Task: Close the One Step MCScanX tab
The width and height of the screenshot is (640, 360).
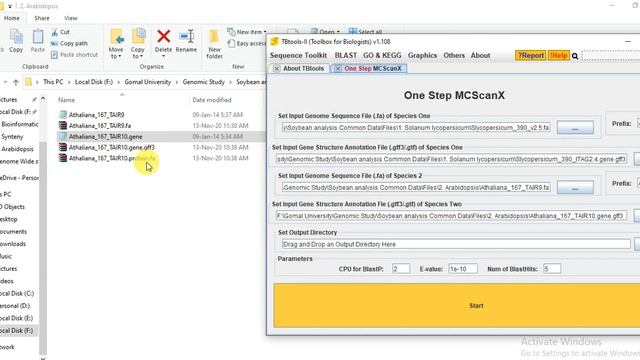Action: (338, 69)
